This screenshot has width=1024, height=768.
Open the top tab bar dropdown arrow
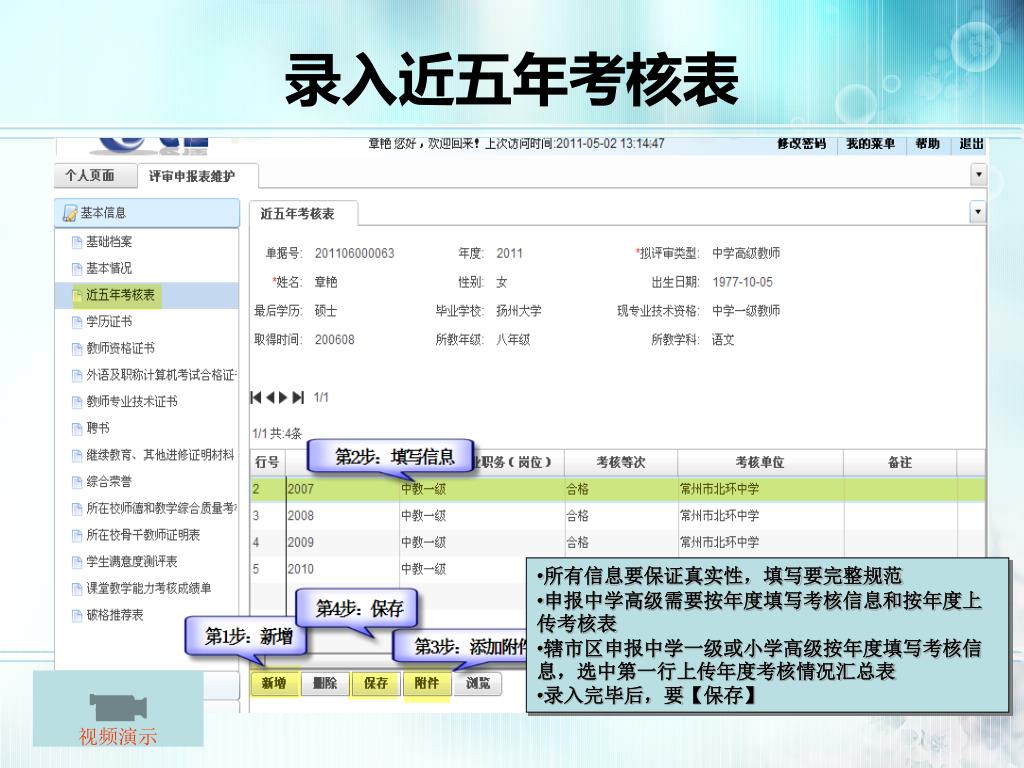(x=978, y=174)
